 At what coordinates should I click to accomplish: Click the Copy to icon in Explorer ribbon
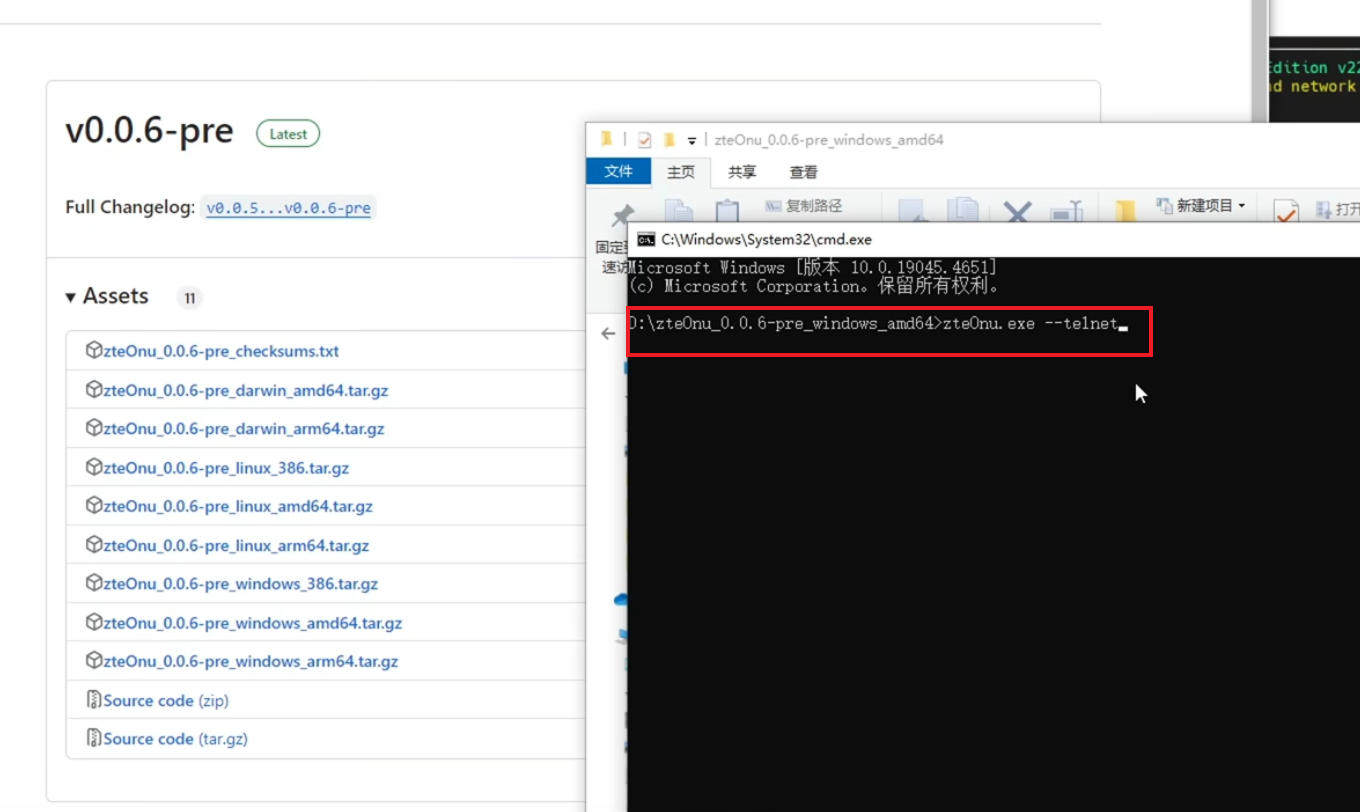963,210
